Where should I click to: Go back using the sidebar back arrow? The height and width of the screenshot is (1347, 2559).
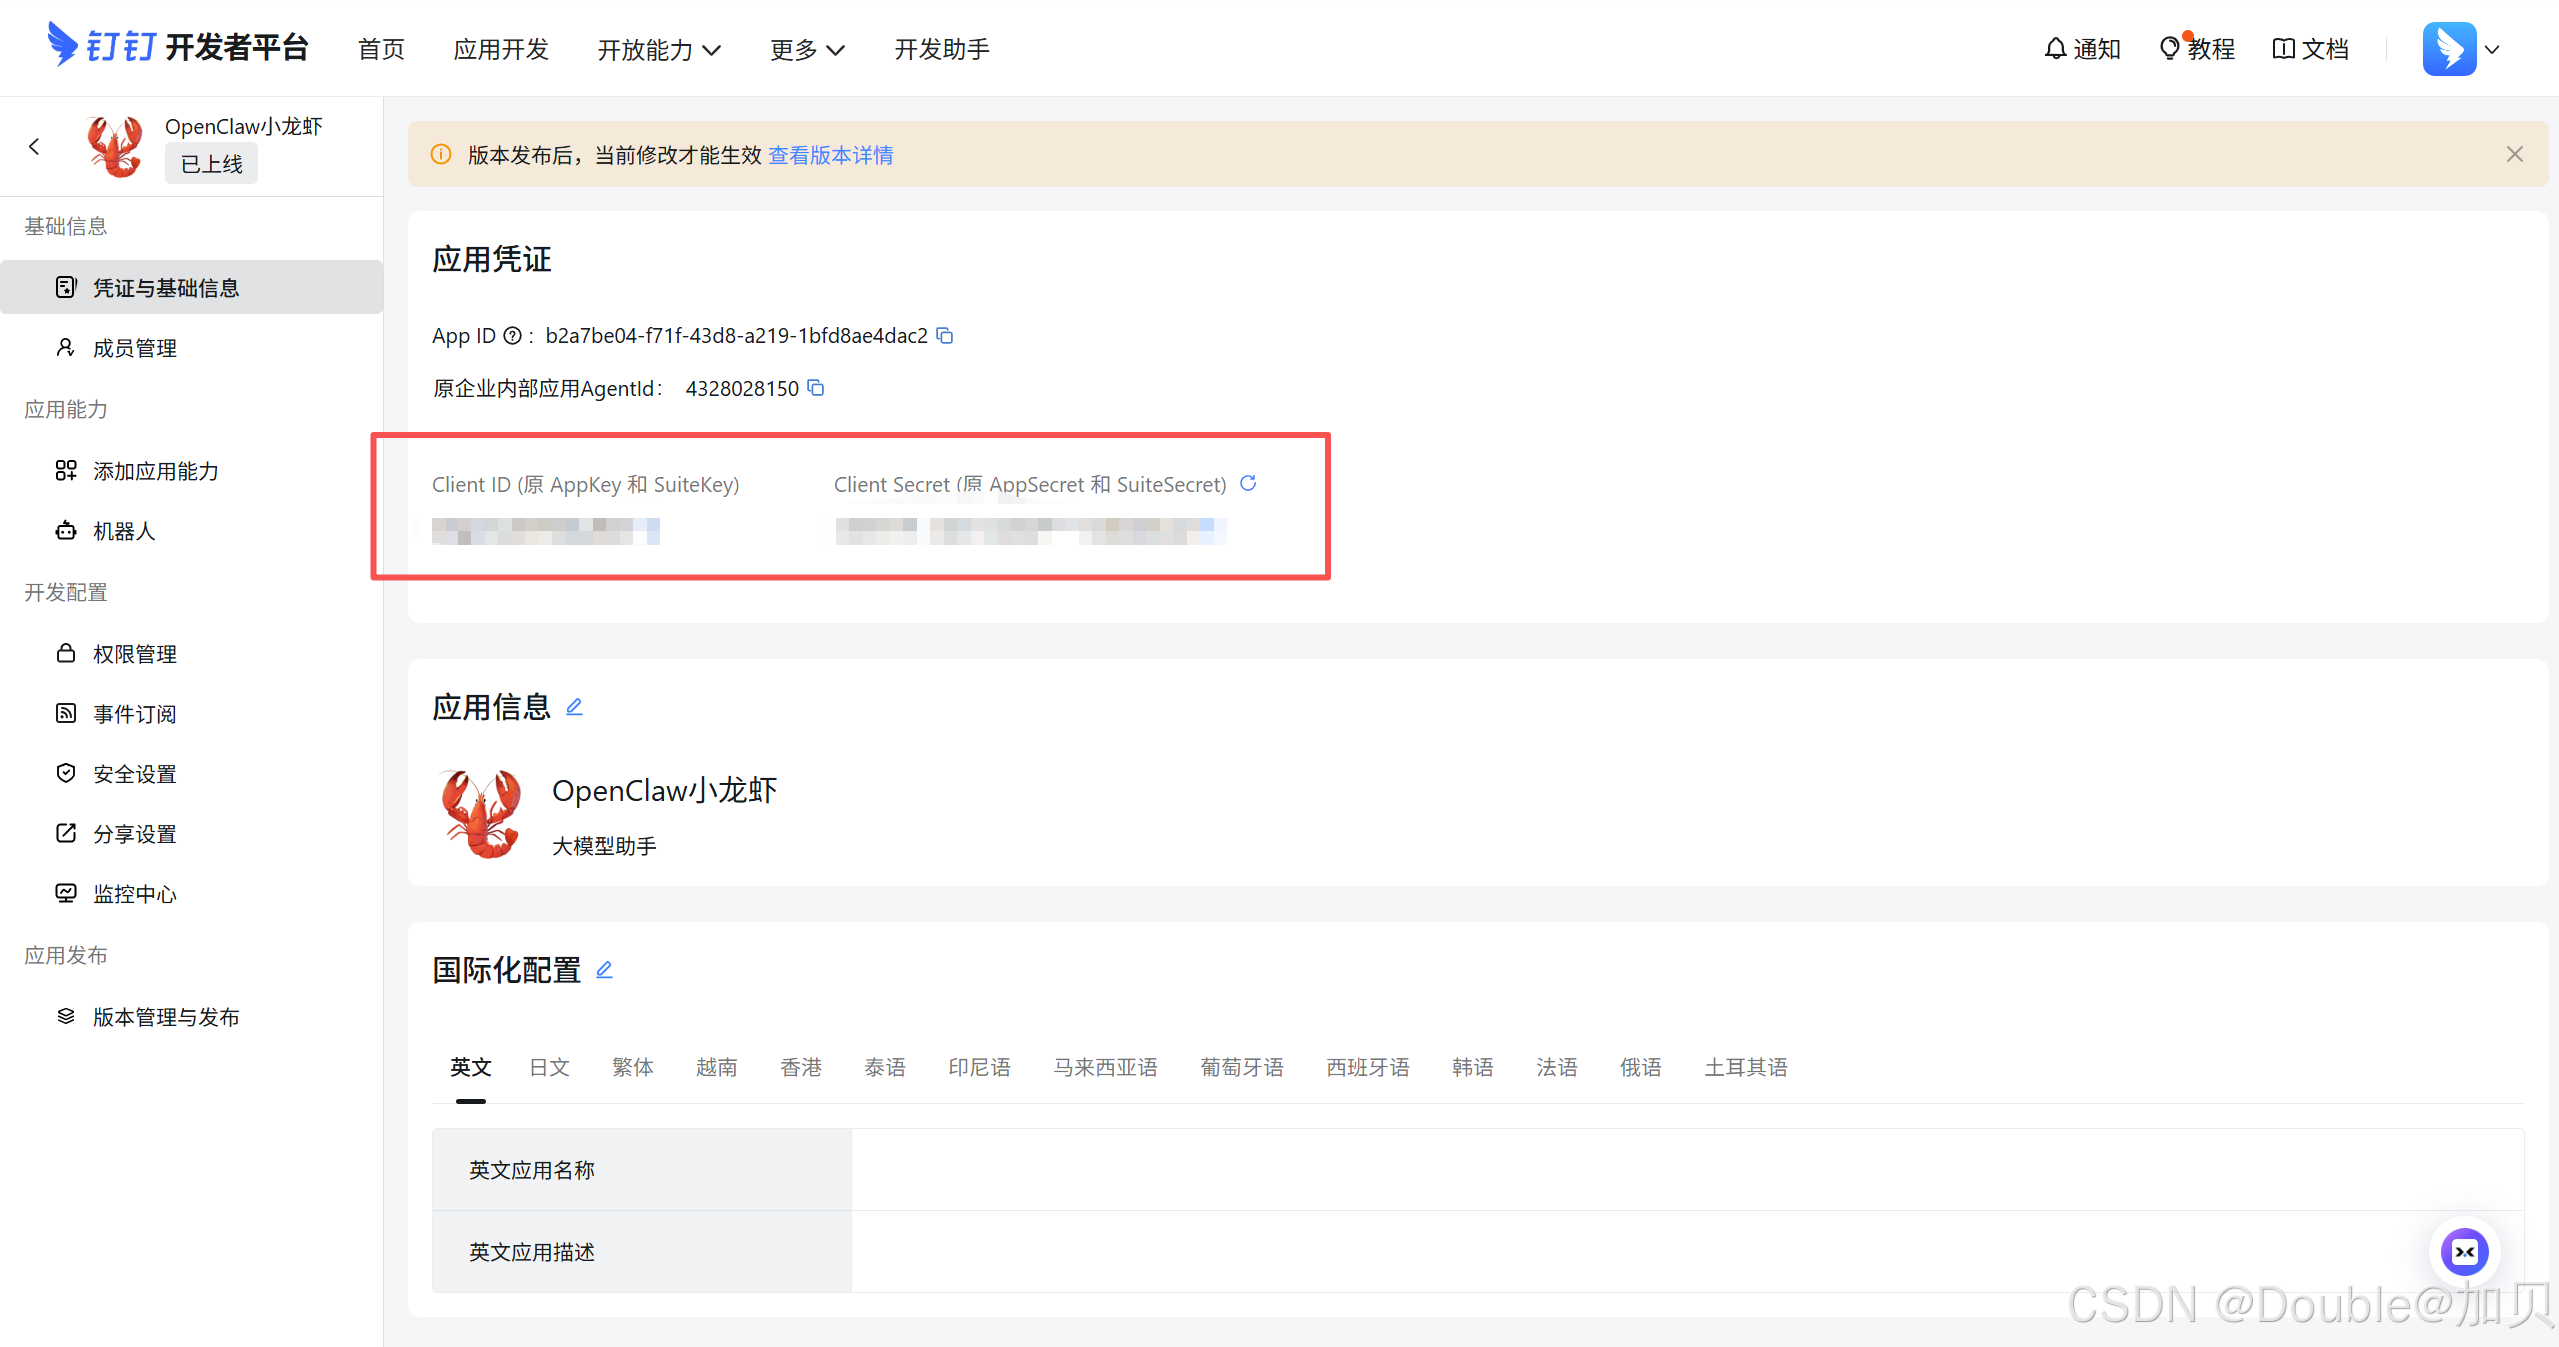point(35,147)
